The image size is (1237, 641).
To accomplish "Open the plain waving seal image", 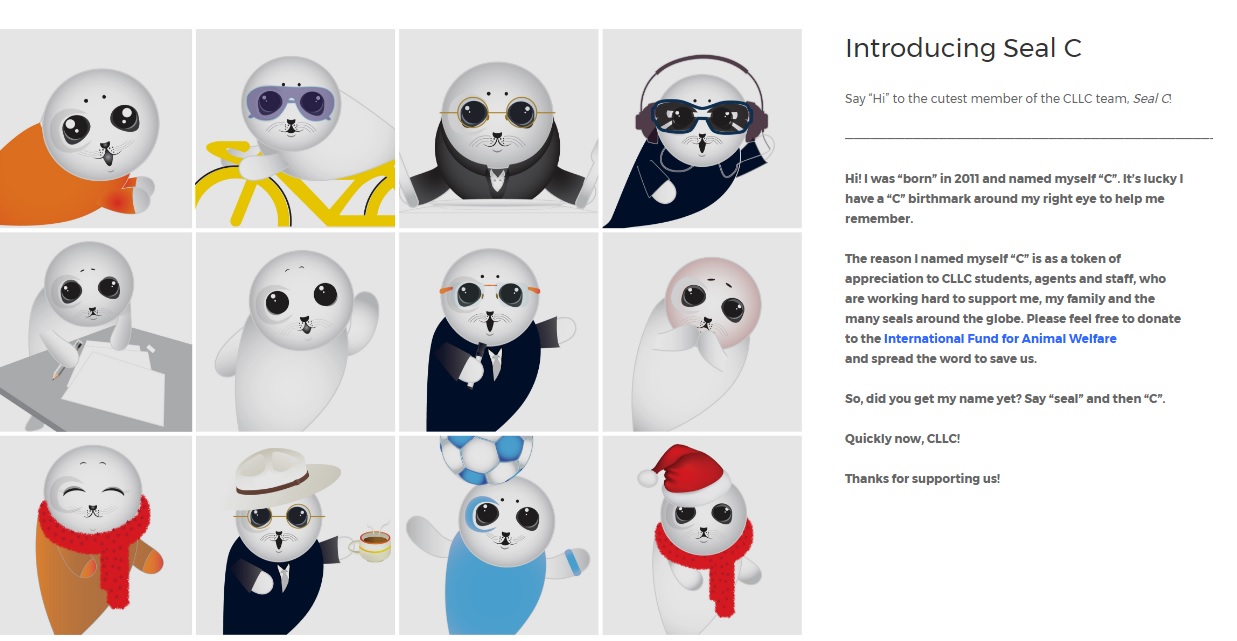I will [295, 332].
